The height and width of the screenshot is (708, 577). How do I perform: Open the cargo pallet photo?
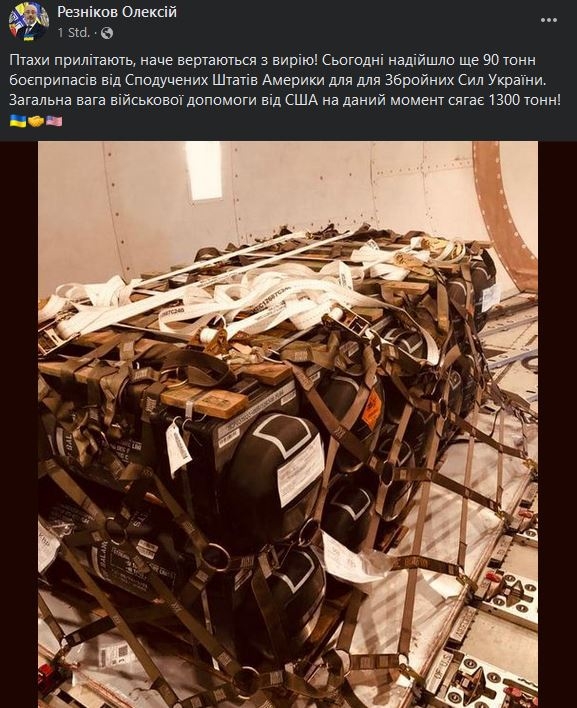(x=288, y=424)
